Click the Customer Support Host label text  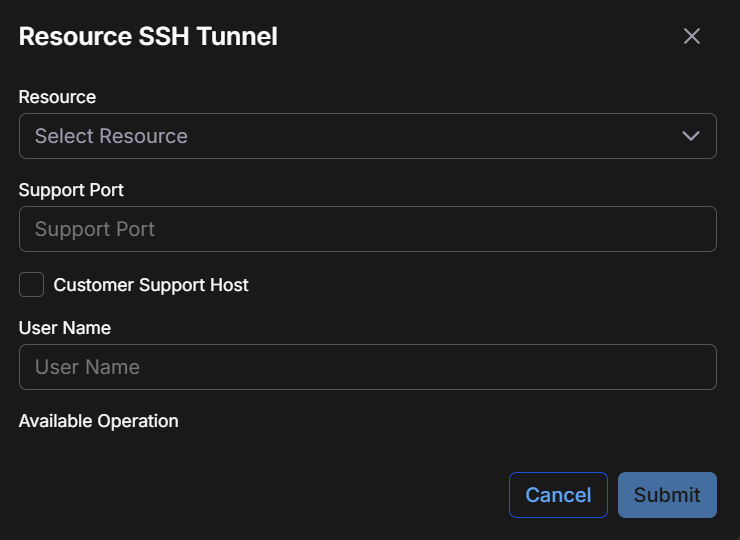click(151, 285)
